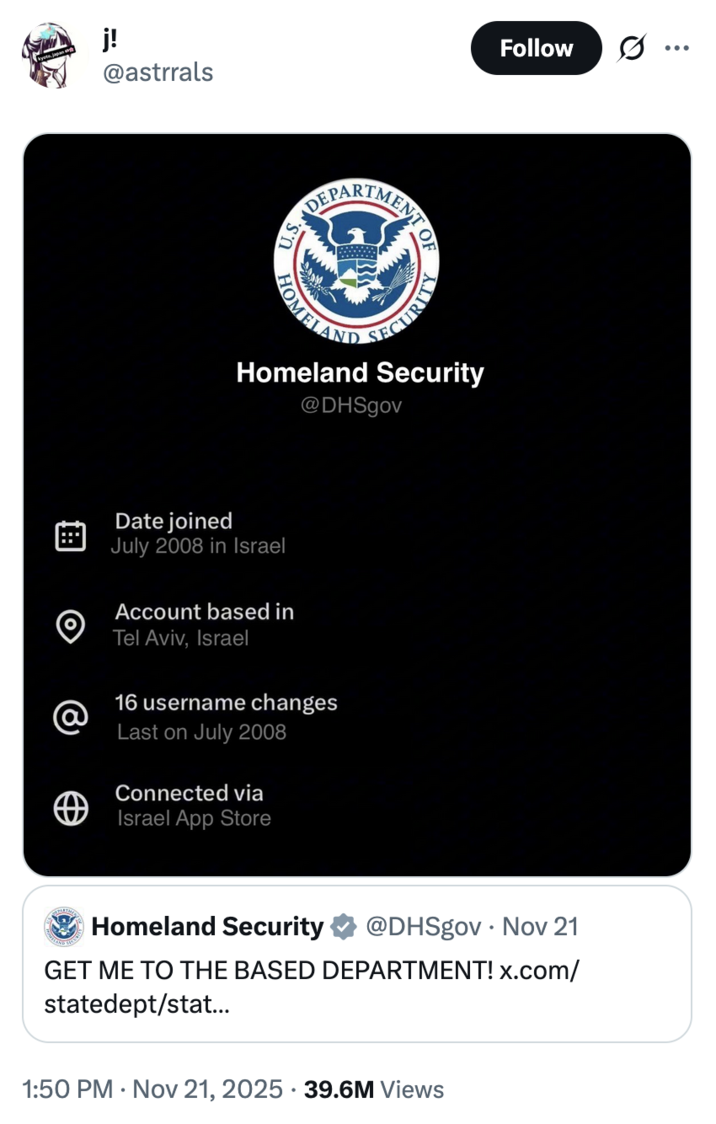Click the calendar Date joined icon
The height and width of the screenshot is (1124, 716).
[70, 534]
